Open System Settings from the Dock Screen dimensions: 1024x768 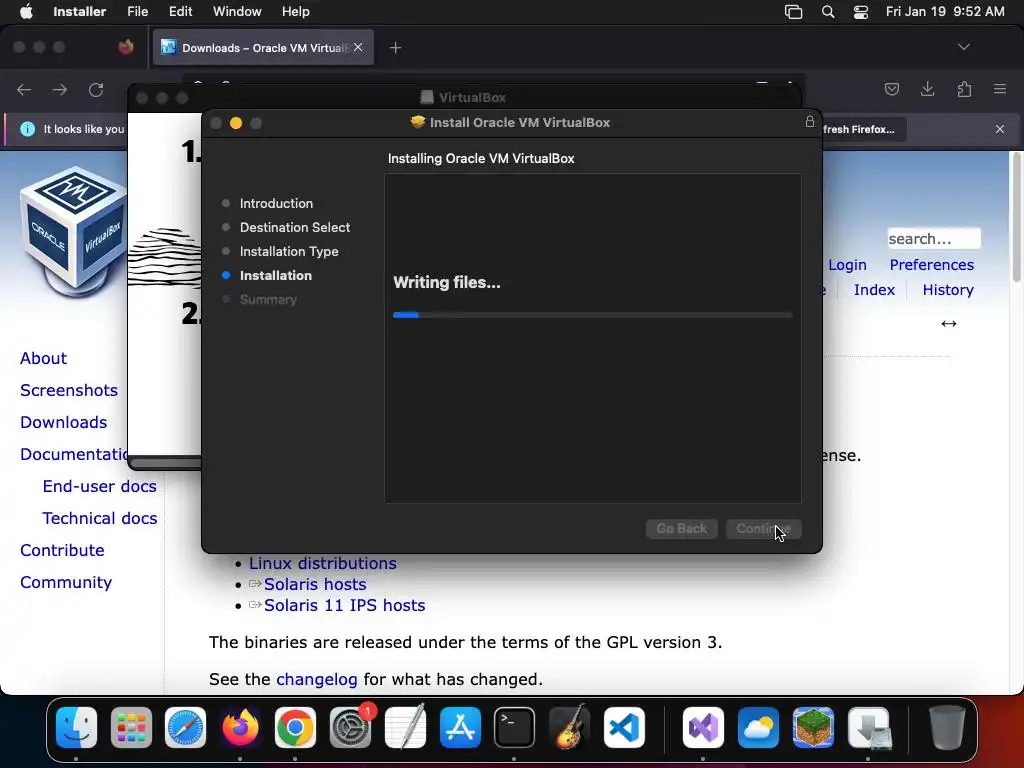click(x=350, y=727)
